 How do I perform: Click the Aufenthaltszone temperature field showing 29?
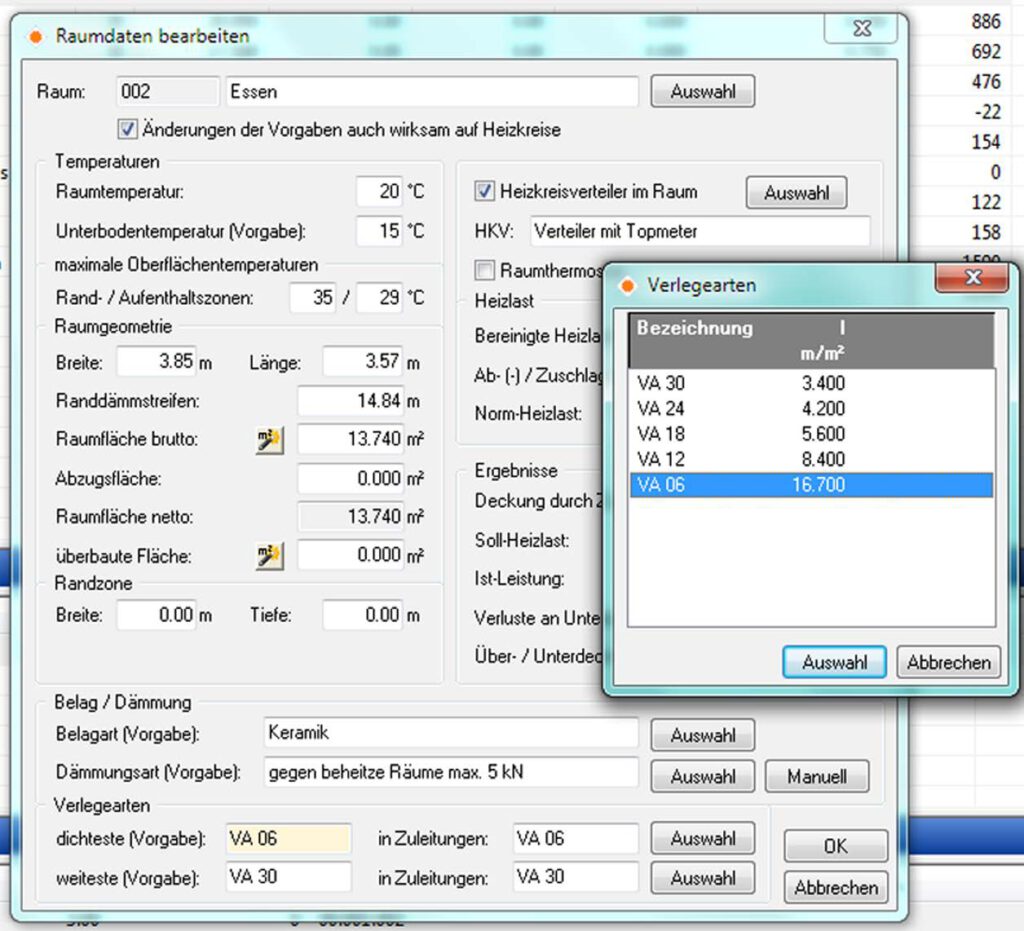(x=379, y=298)
